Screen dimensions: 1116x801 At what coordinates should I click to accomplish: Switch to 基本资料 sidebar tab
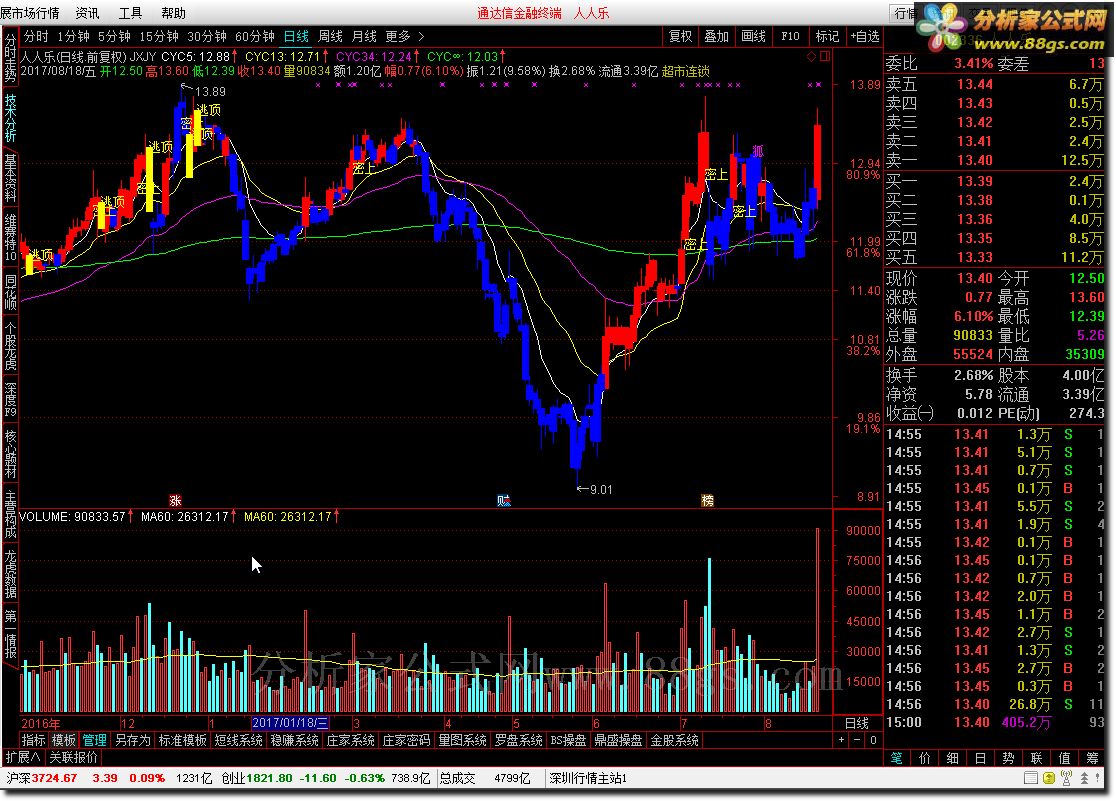(10, 177)
